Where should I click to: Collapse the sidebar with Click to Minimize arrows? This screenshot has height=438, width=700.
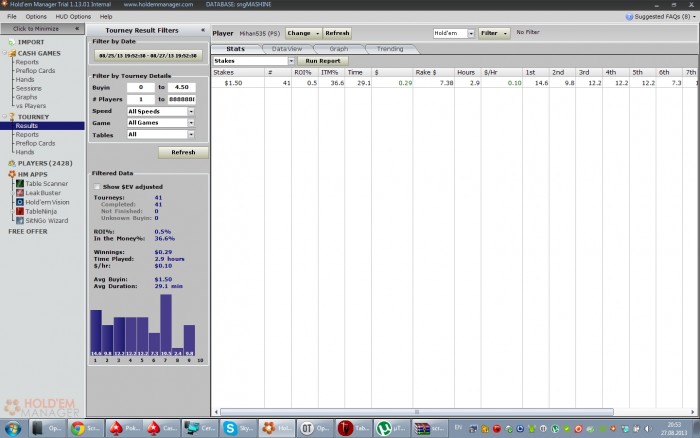[x=77, y=29]
